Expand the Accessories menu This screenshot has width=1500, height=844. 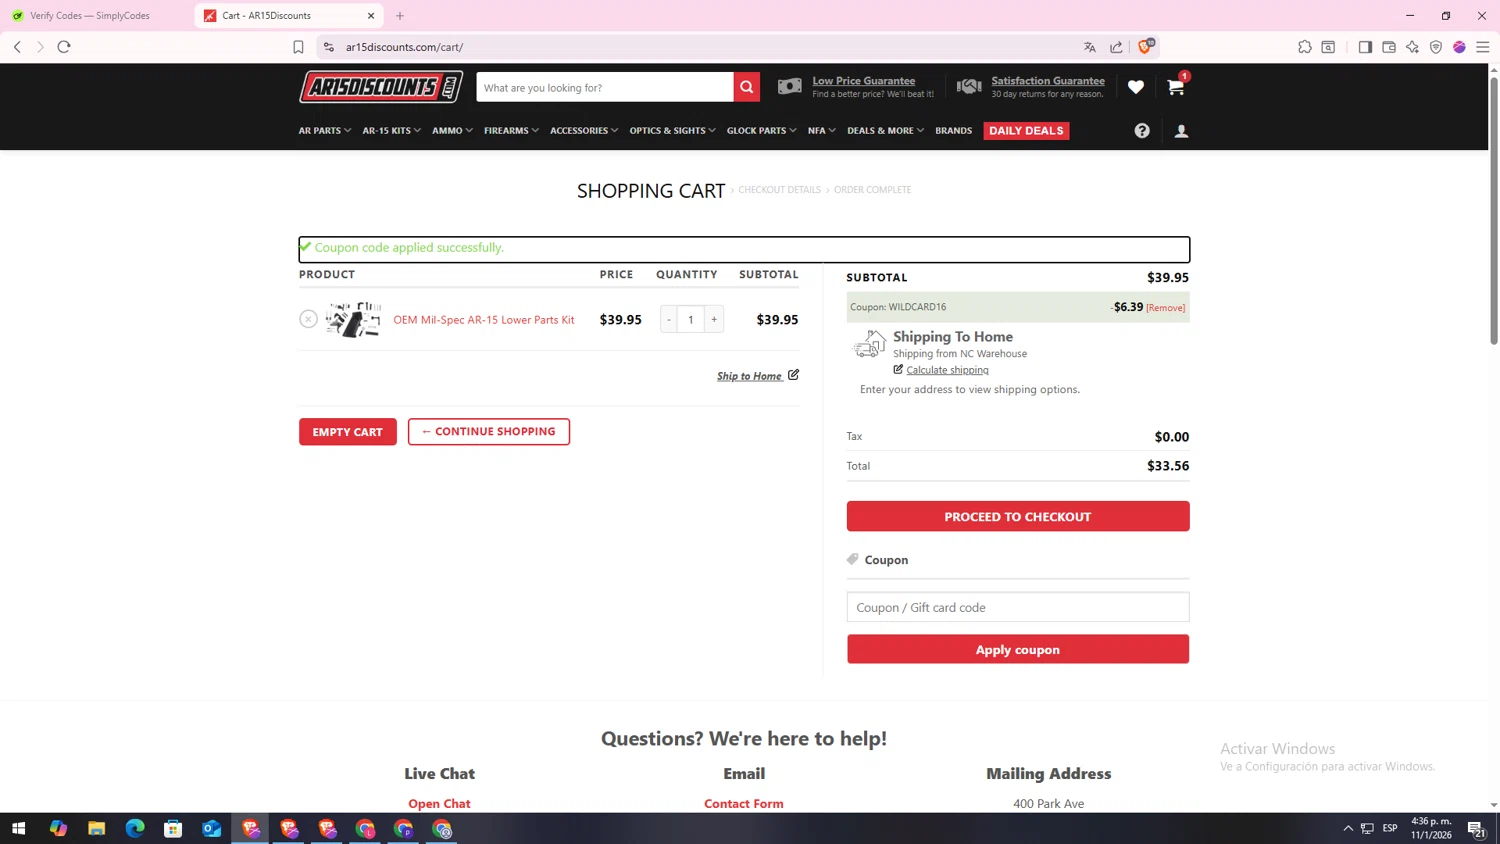(x=584, y=131)
